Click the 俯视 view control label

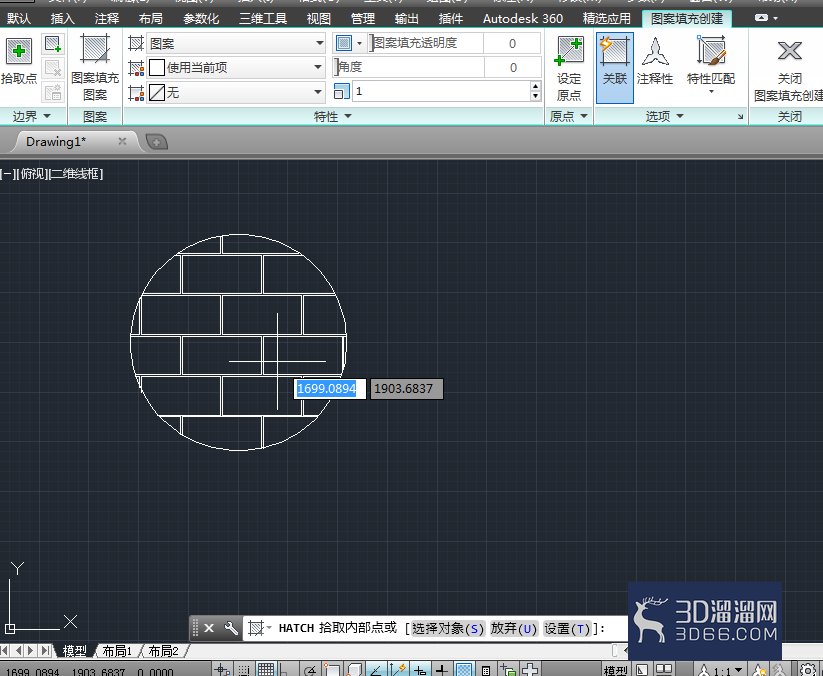tap(33, 174)
